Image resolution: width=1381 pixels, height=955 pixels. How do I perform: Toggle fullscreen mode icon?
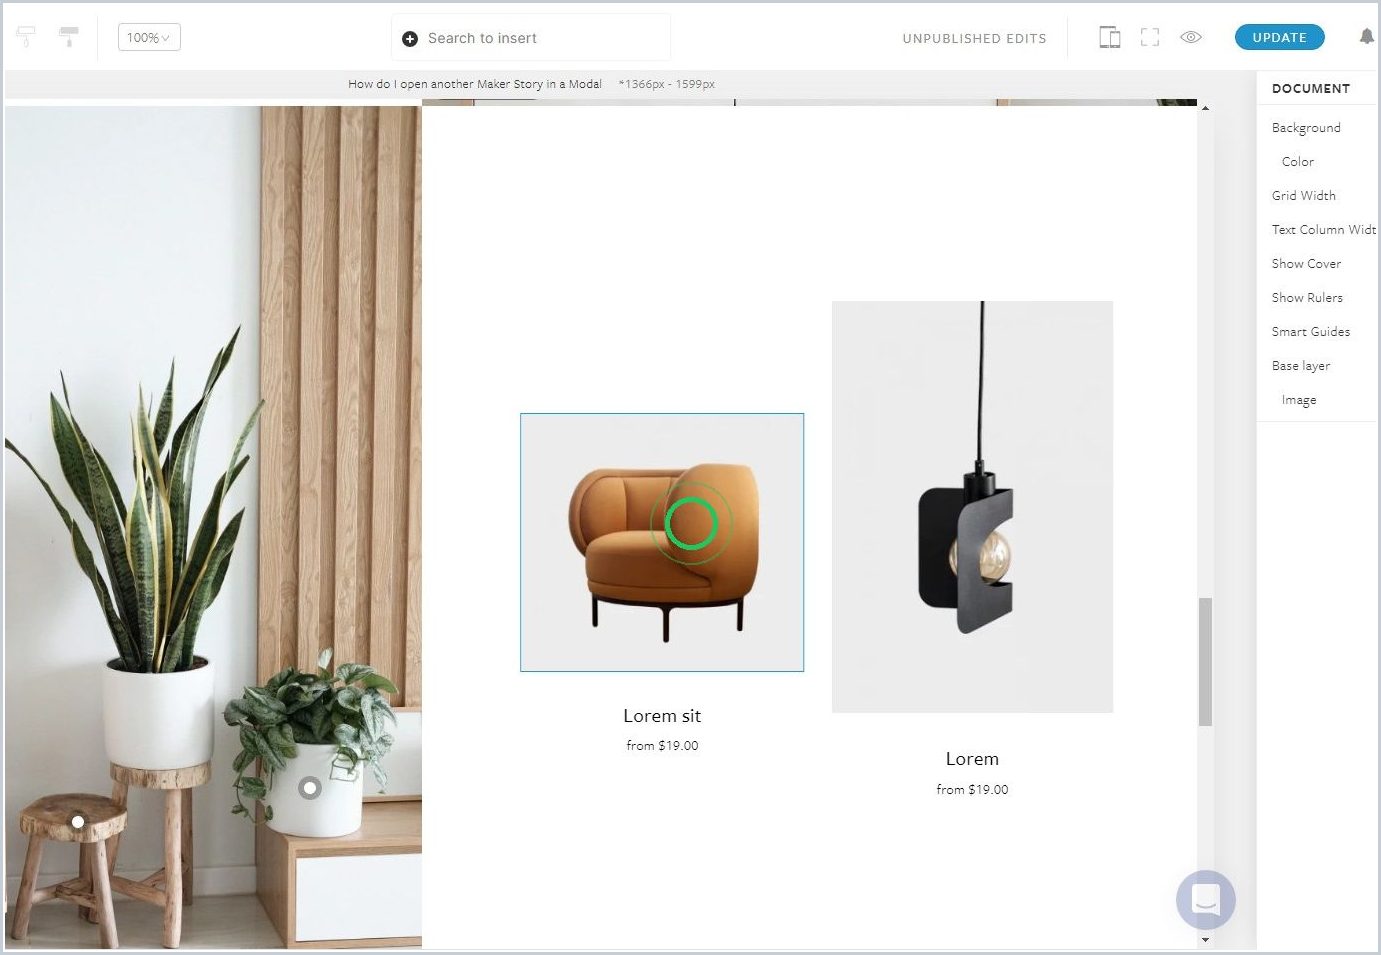pyautogui.click(x=1150, y=38)
